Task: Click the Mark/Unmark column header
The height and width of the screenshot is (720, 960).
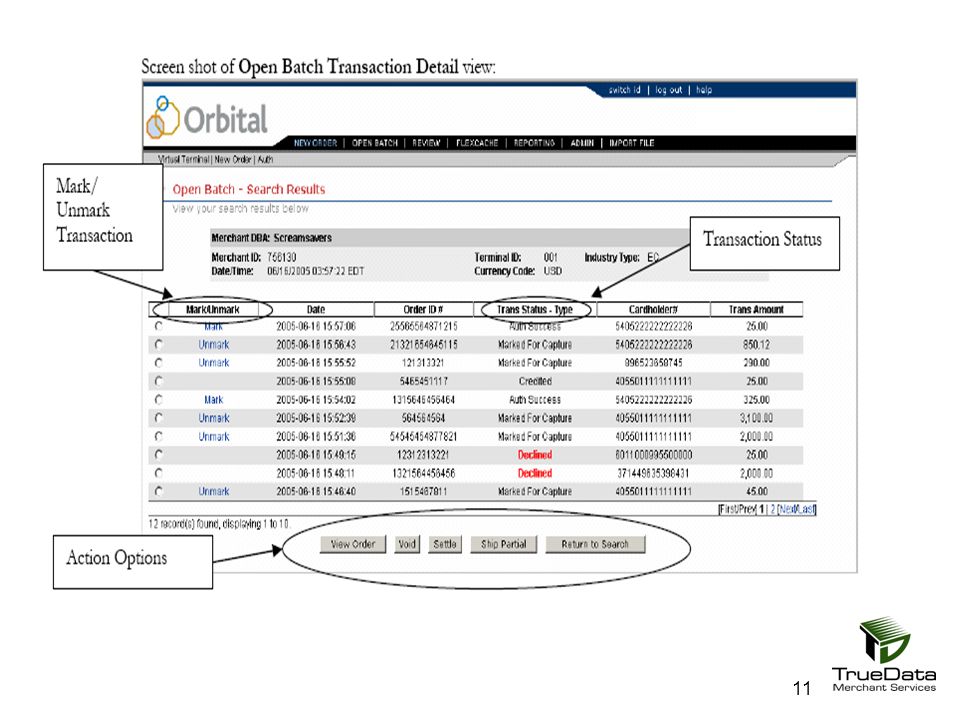Action: (212, 310)
